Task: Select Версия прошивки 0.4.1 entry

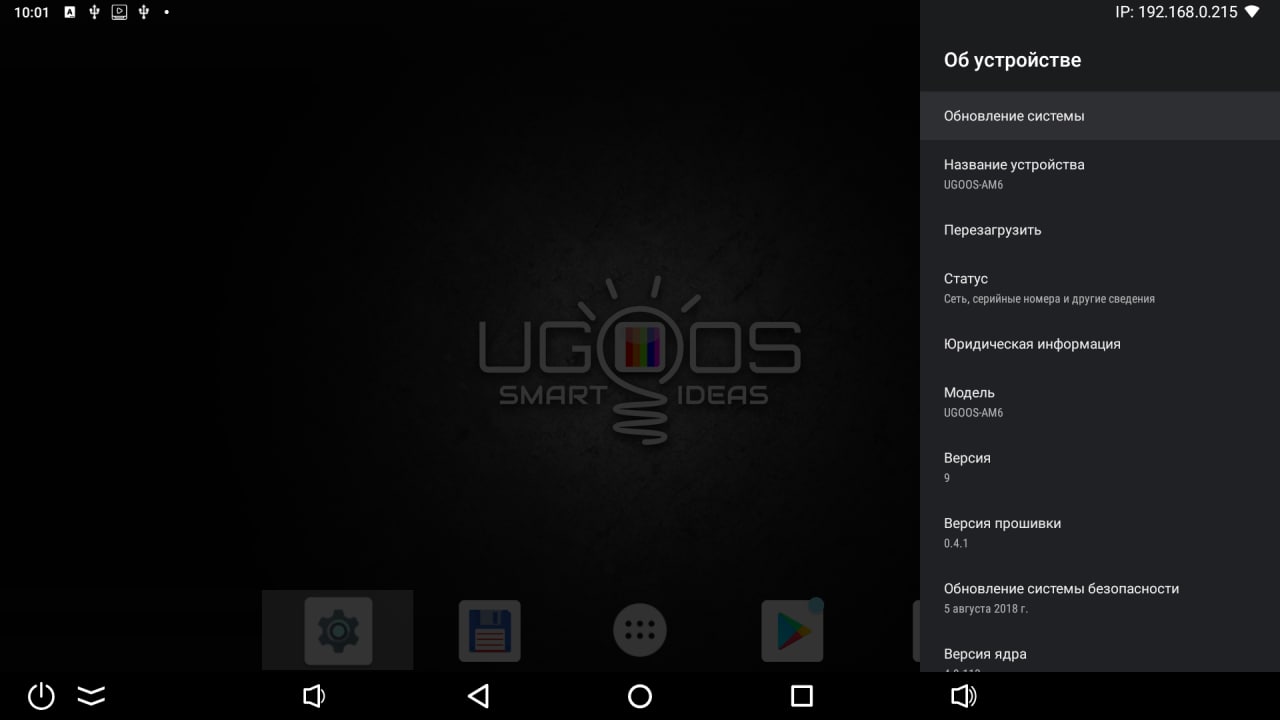Action: [1100, 532]
